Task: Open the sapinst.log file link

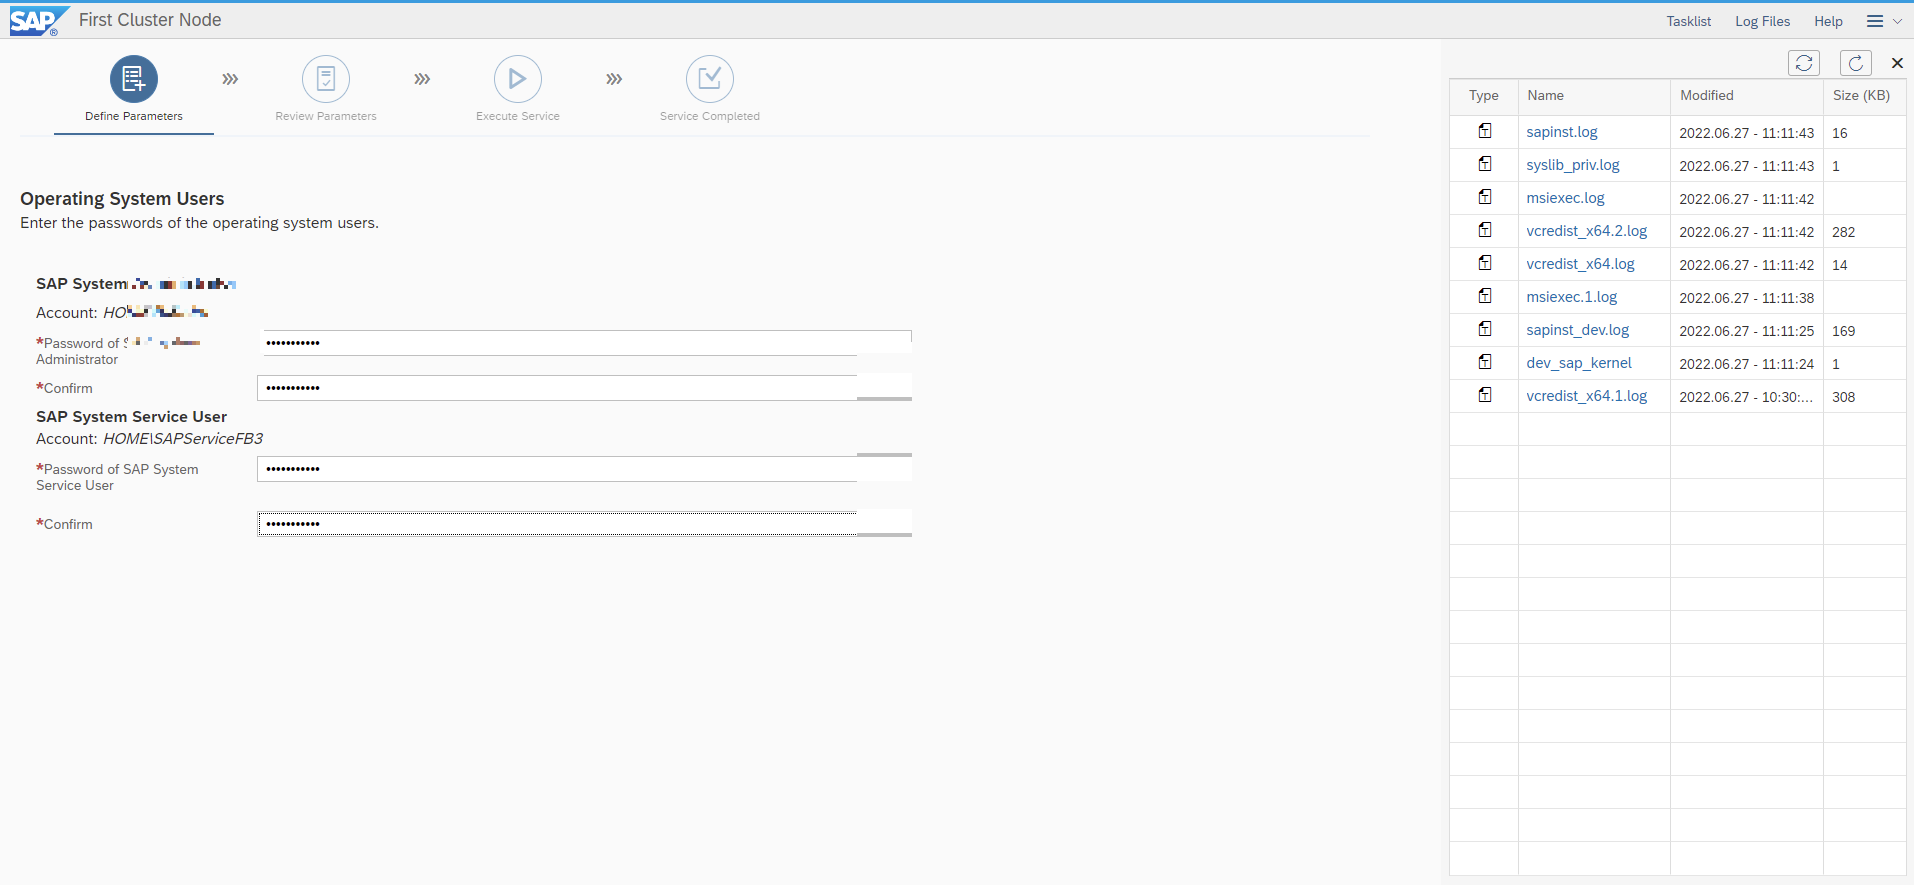Action: tap(1562, 132)
